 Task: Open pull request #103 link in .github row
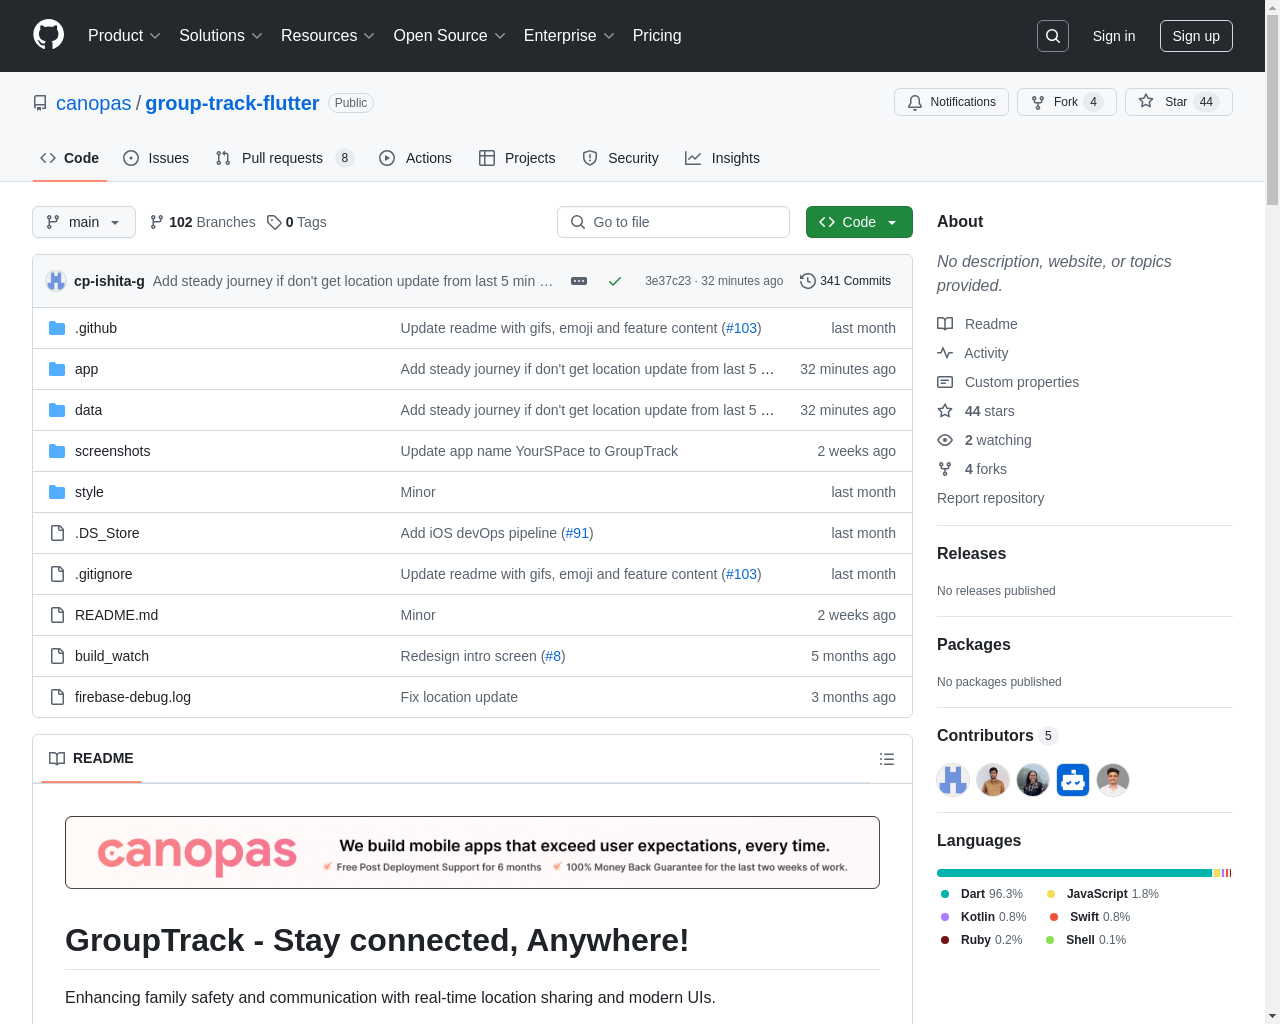(741, 328)
